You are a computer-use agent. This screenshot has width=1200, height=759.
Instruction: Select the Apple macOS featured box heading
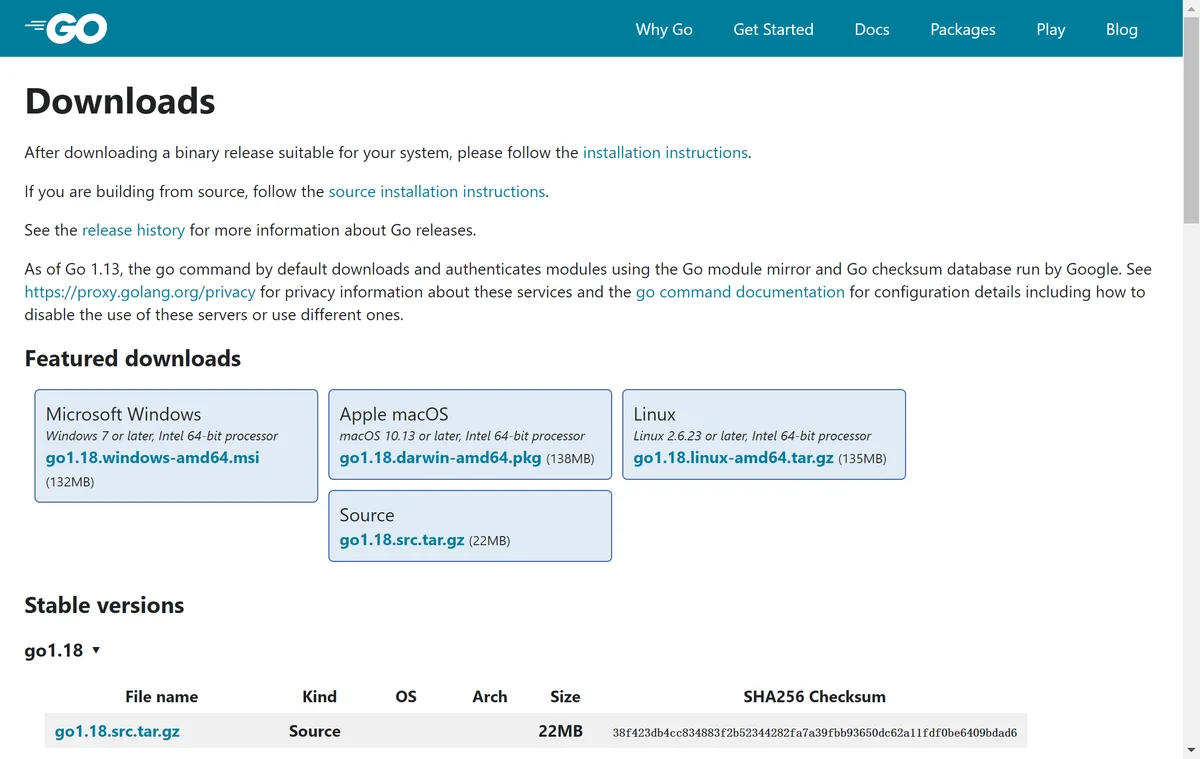[394, 414]
